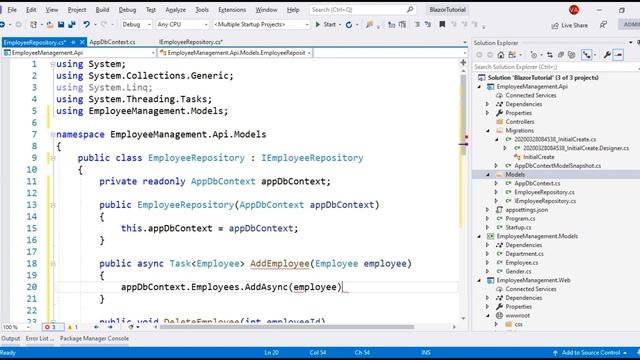Open the editor zoom 100% dropdown

[x=16, y=327]
